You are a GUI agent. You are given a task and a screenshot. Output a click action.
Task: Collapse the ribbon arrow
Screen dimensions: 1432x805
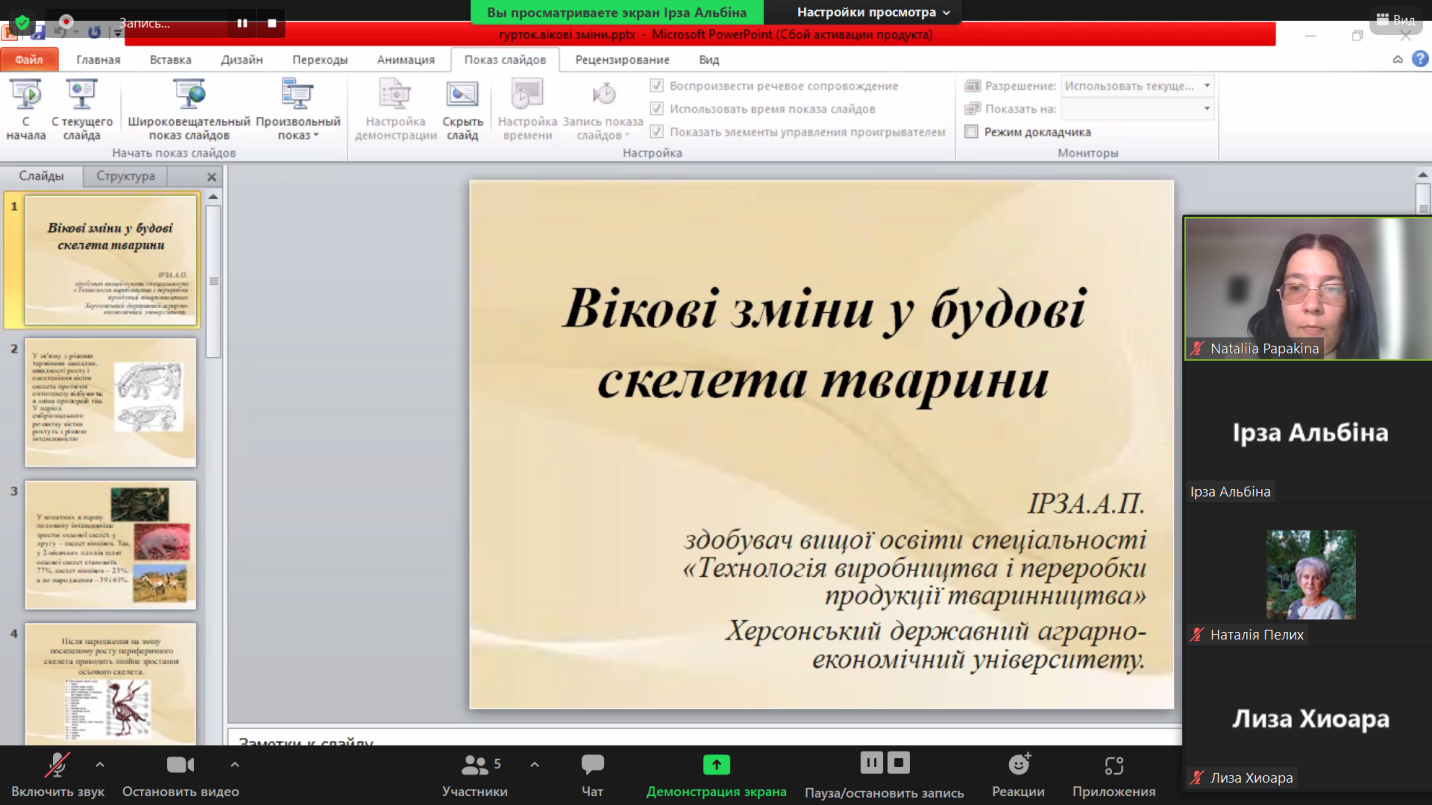coord(1398,60)
